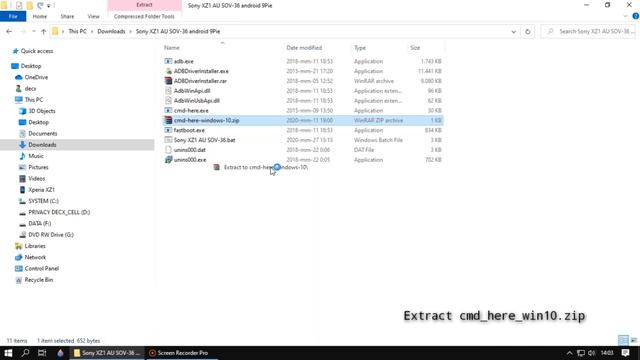Select the cmd-here-windows-10.zip archive icon
This screenshot has height=360, width=640.
[168, 120]
